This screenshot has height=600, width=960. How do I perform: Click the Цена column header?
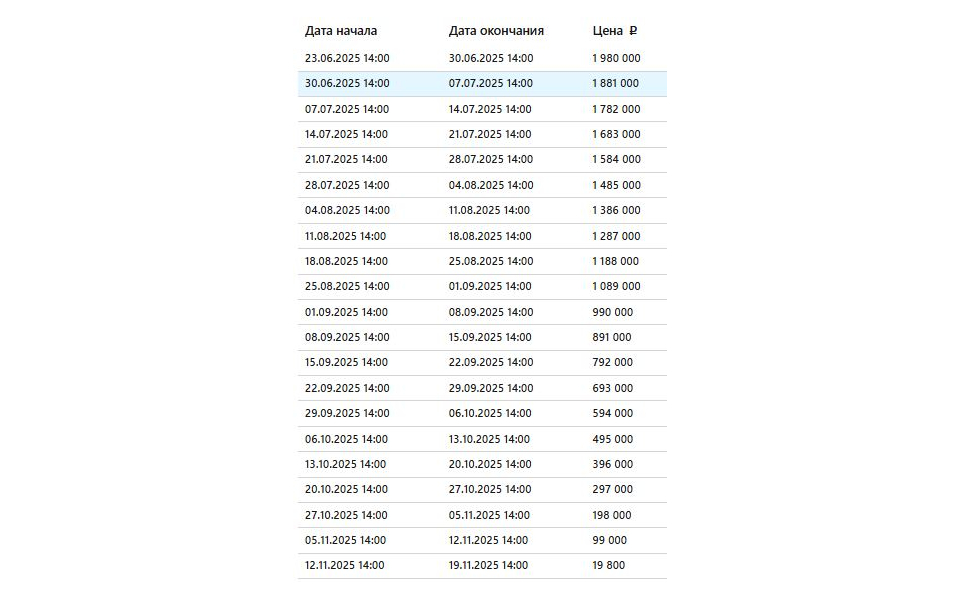pyautogui.click(x=607, y=31)
